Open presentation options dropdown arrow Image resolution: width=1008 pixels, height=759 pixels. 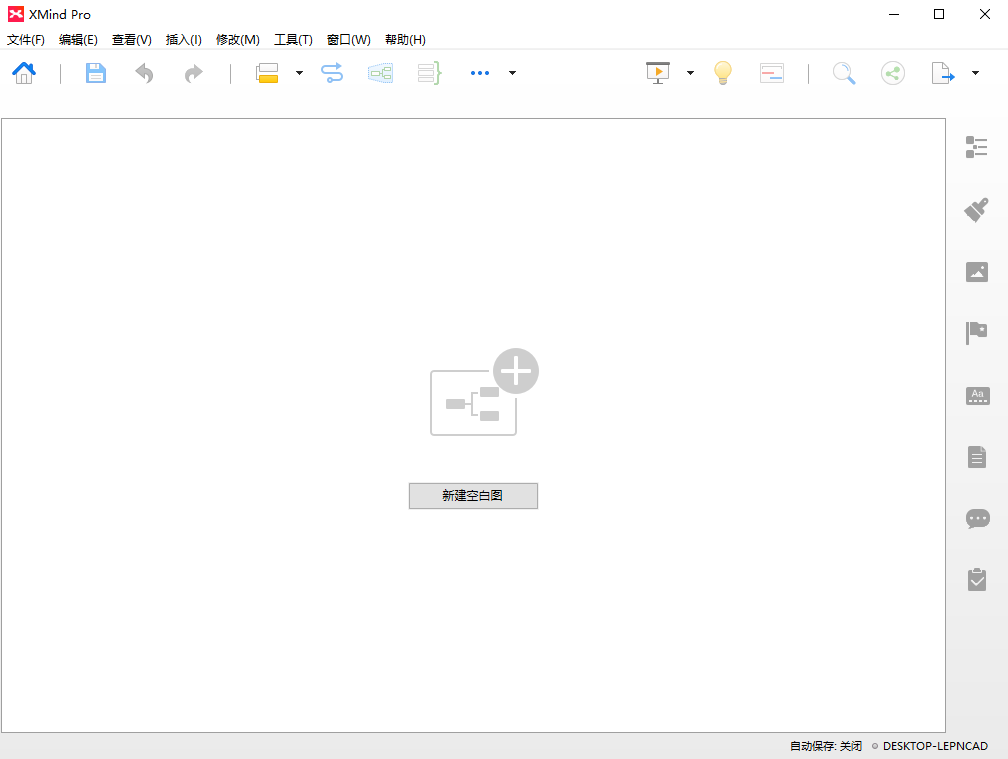point(690,73)
